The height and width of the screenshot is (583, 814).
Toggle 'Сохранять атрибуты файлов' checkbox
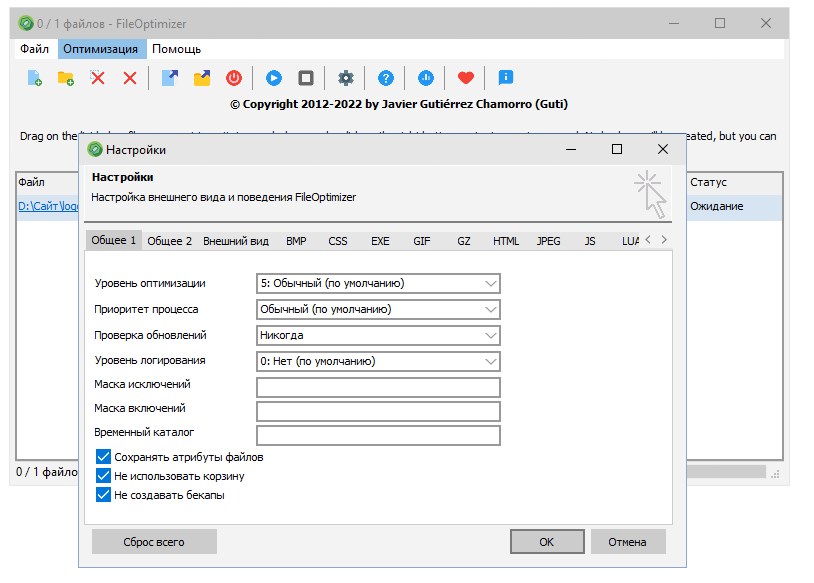pyautogui.click(x=103, y=457)
